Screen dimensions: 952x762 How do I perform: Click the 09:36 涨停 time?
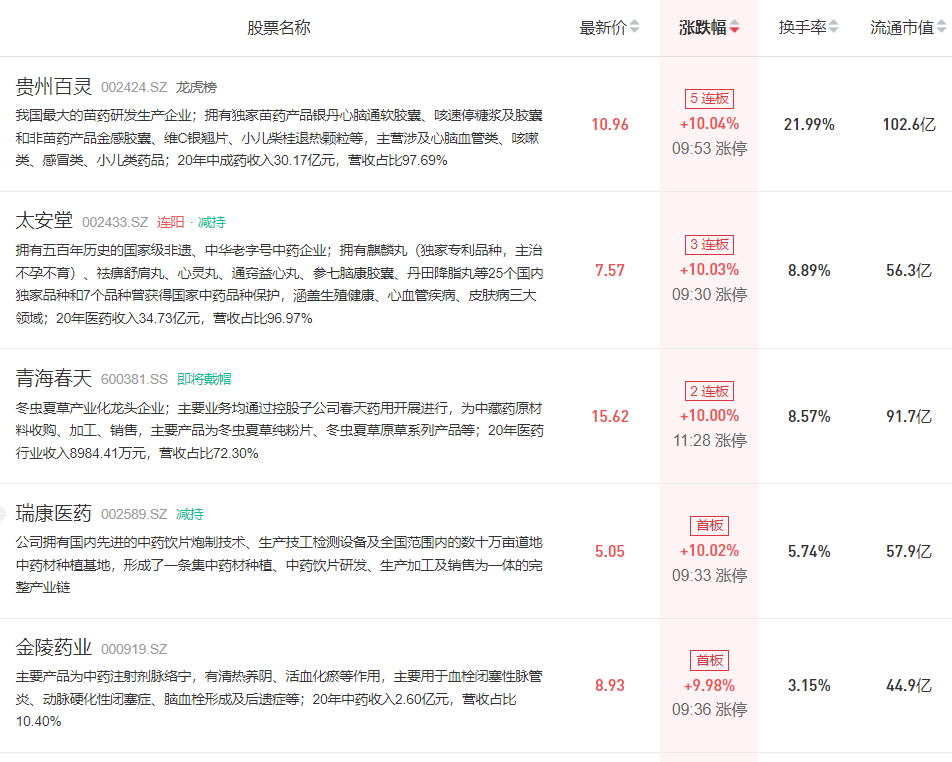(709, 709)
